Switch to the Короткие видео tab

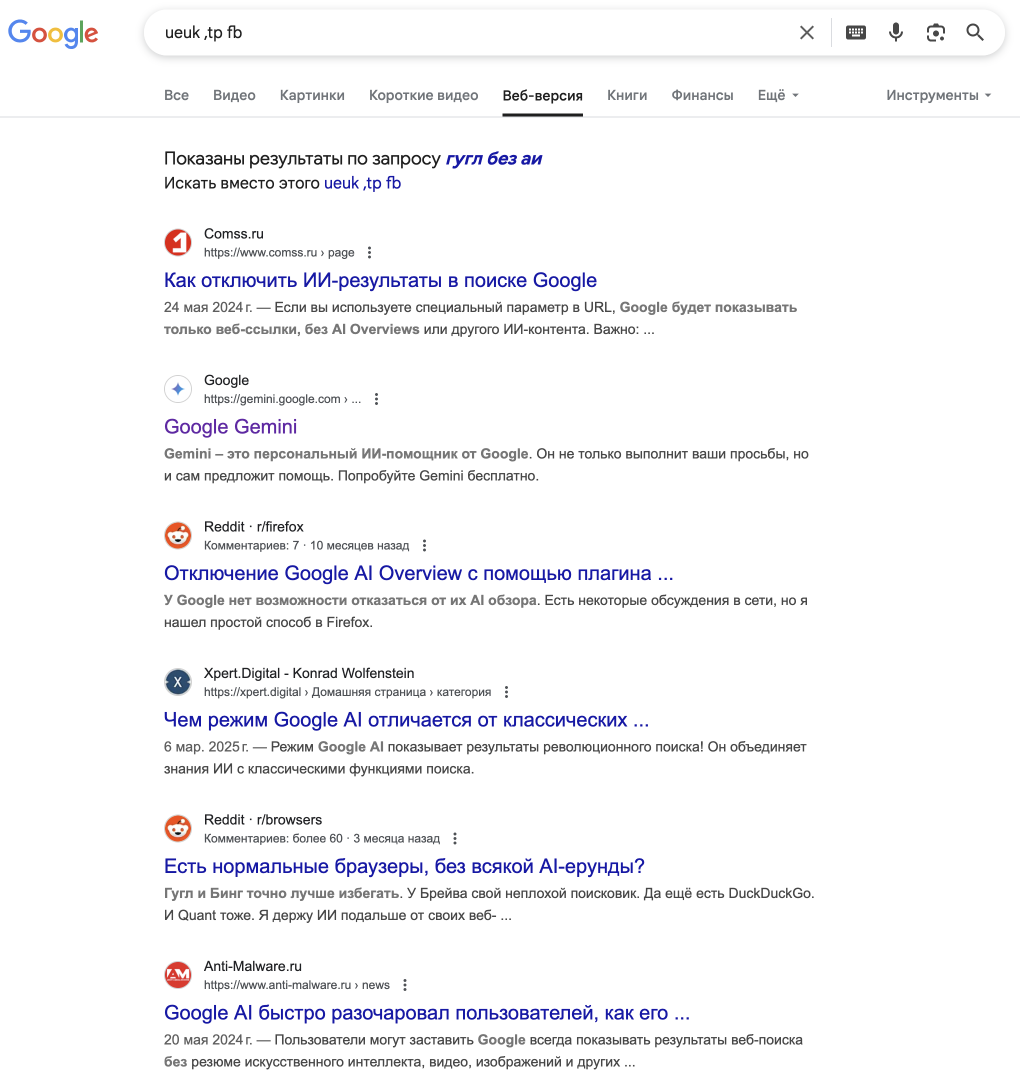pyautogui.click(x=424, y=96)
